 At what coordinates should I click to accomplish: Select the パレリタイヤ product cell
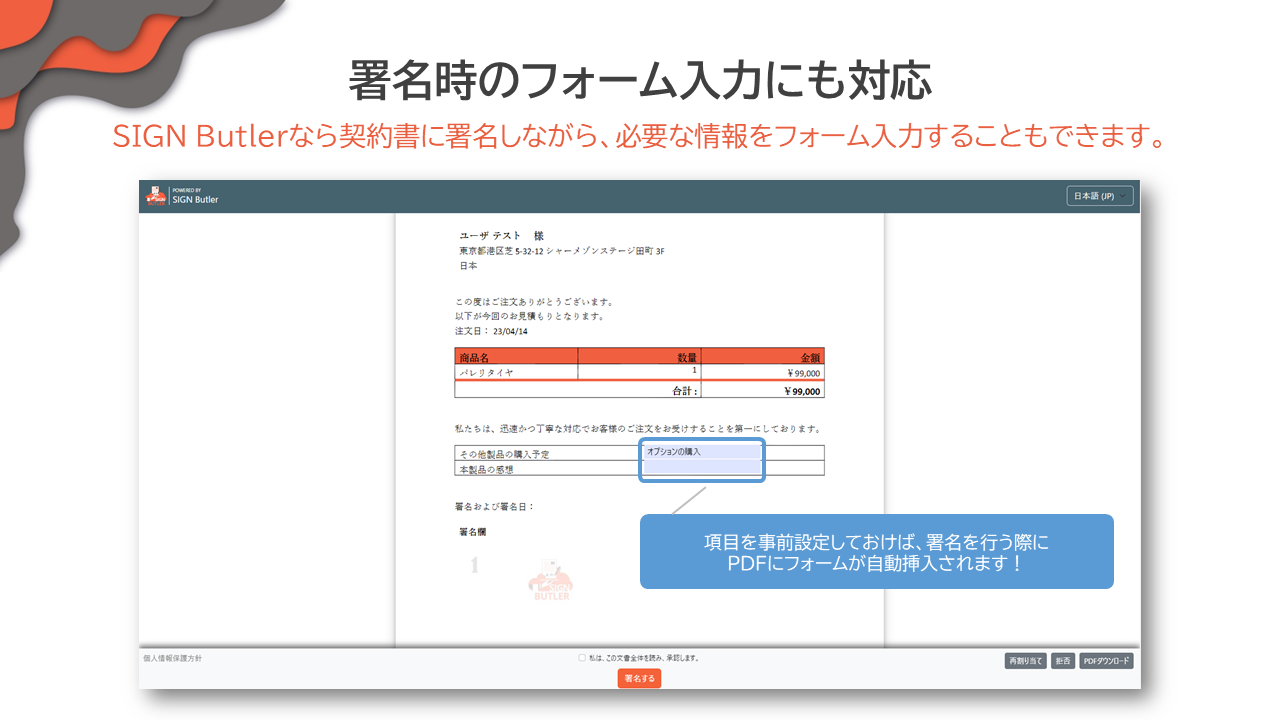(x=516, y=372)
